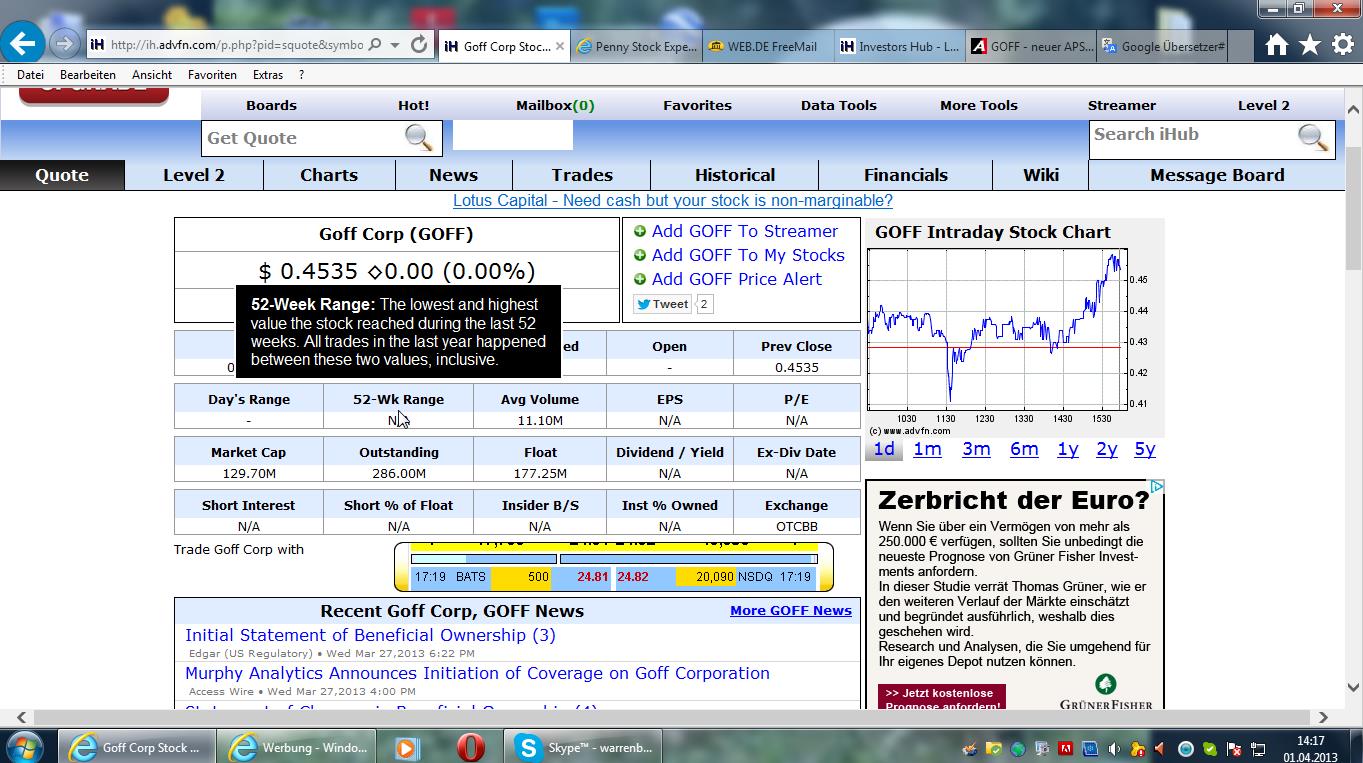The image size is (1363, 763).
Task: Select the Trades tab
Action: [582, 175]
